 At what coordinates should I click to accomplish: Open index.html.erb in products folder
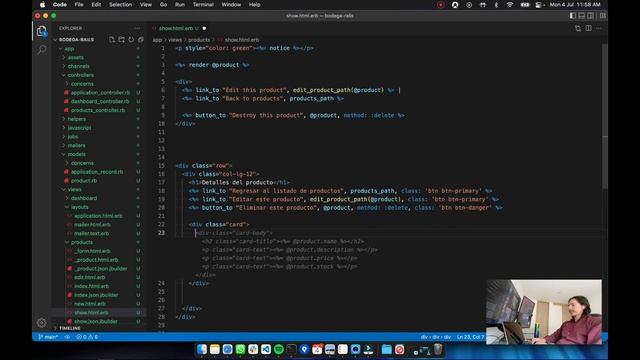pyautogui.click(x=91, y=286)
